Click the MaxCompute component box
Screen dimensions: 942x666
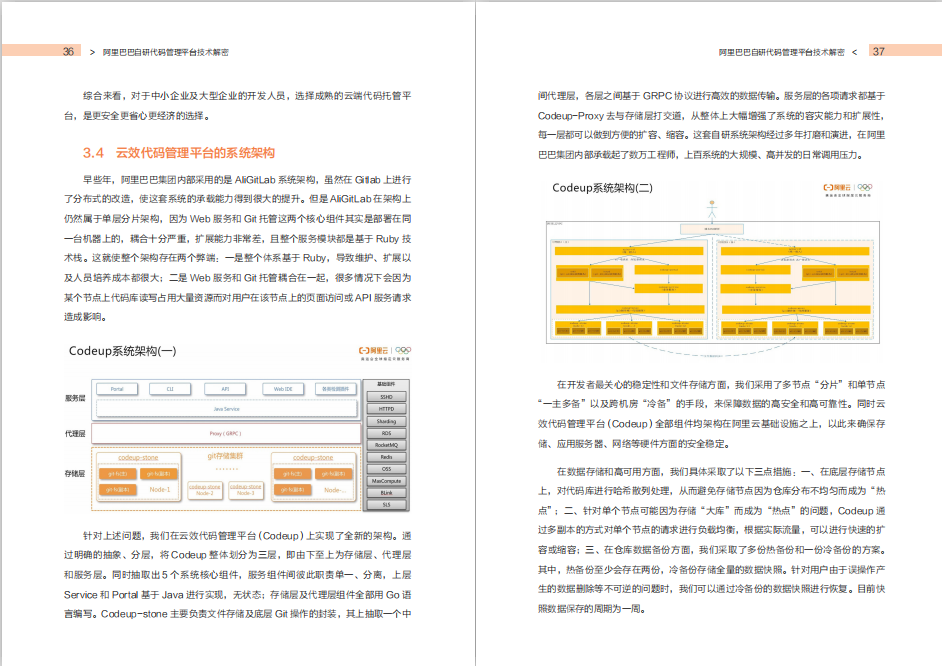tap(386, 481)
